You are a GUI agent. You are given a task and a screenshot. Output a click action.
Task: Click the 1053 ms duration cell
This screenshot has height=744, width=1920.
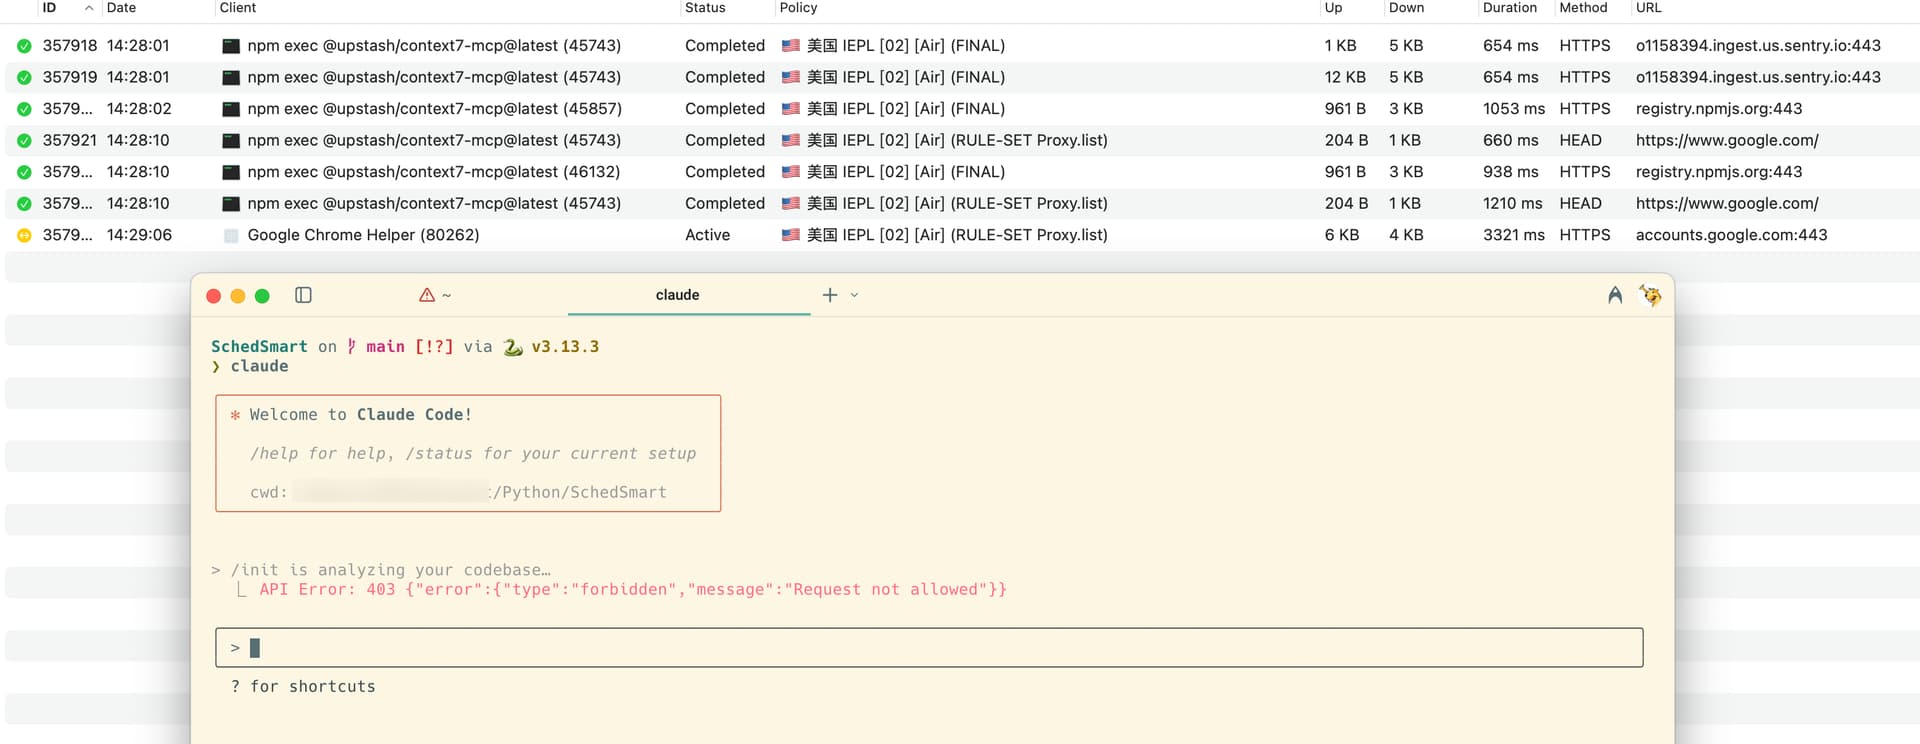tap(1514, 109)
